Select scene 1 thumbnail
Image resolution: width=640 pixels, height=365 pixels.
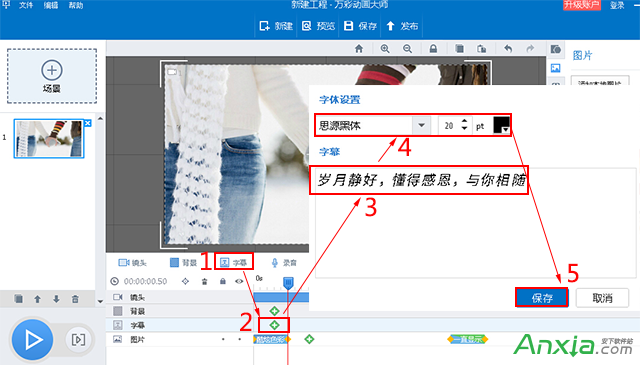[x=49, y=139]
